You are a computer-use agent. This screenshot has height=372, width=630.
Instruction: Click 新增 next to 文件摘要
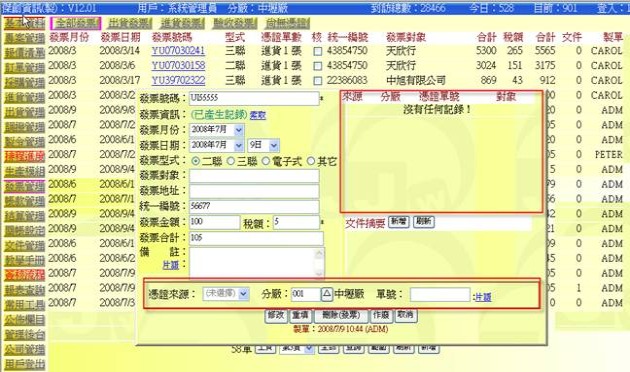(399, 222)
